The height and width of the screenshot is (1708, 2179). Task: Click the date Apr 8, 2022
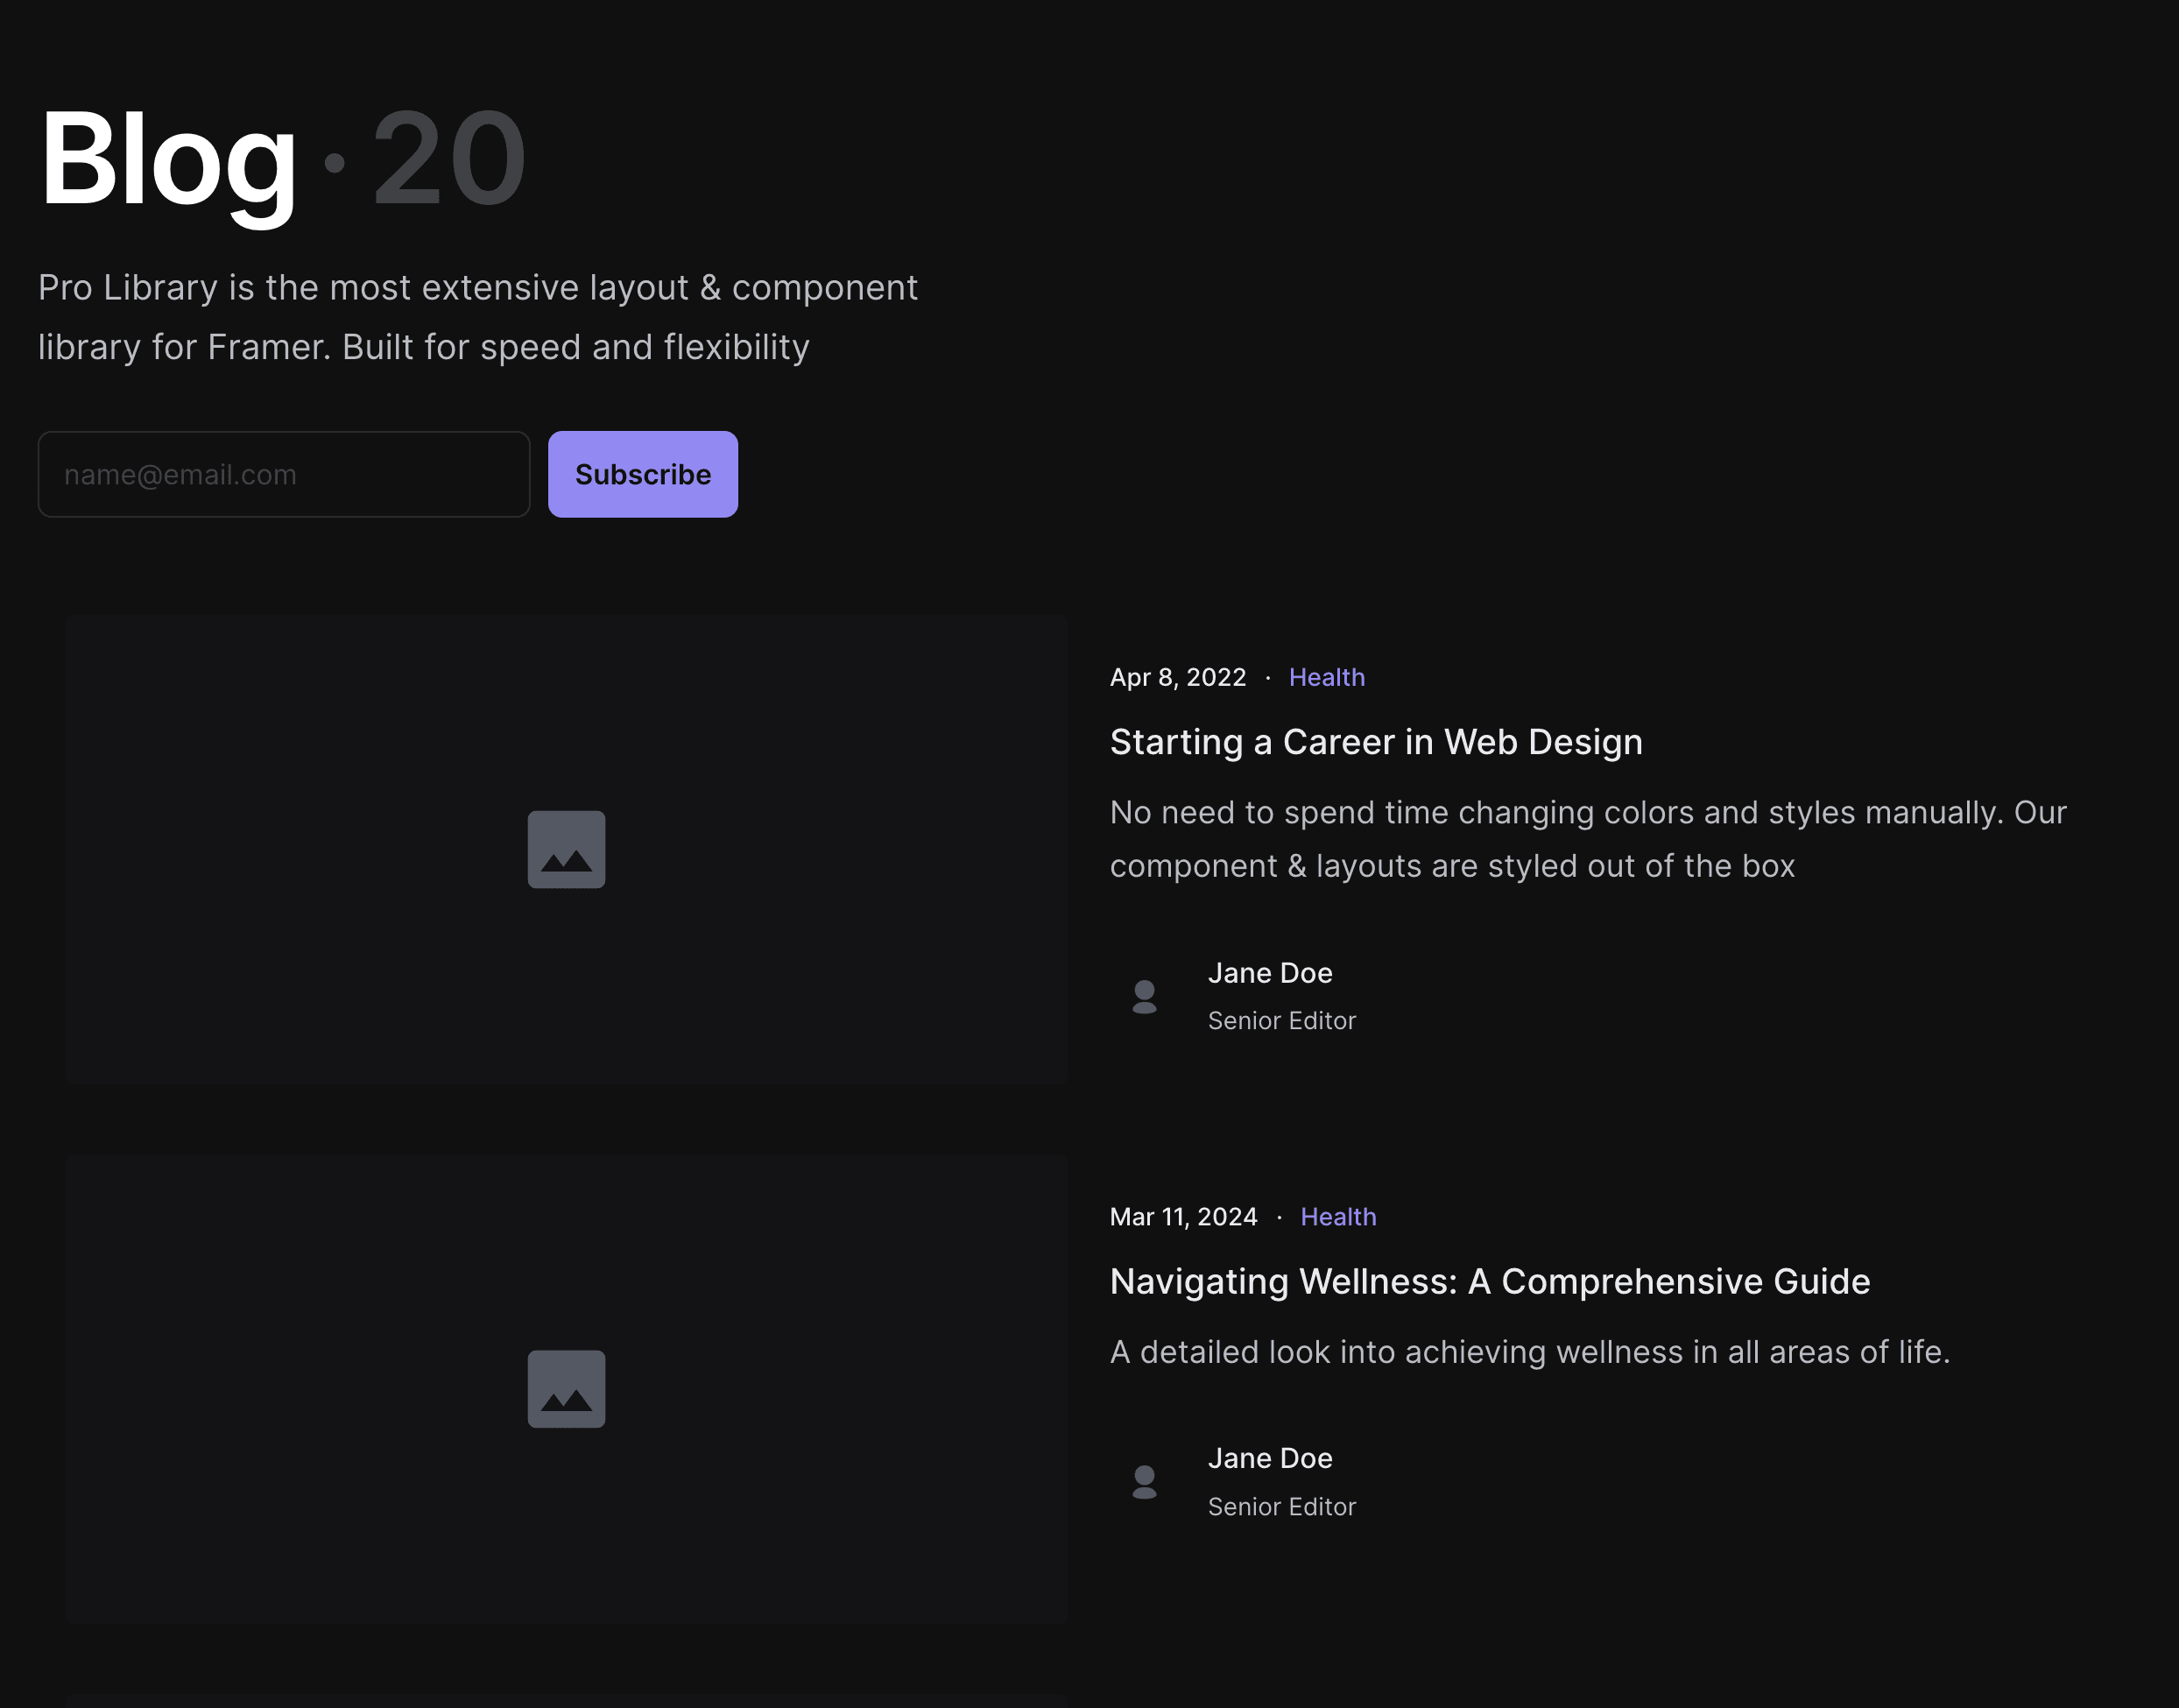click(1178, 677)
